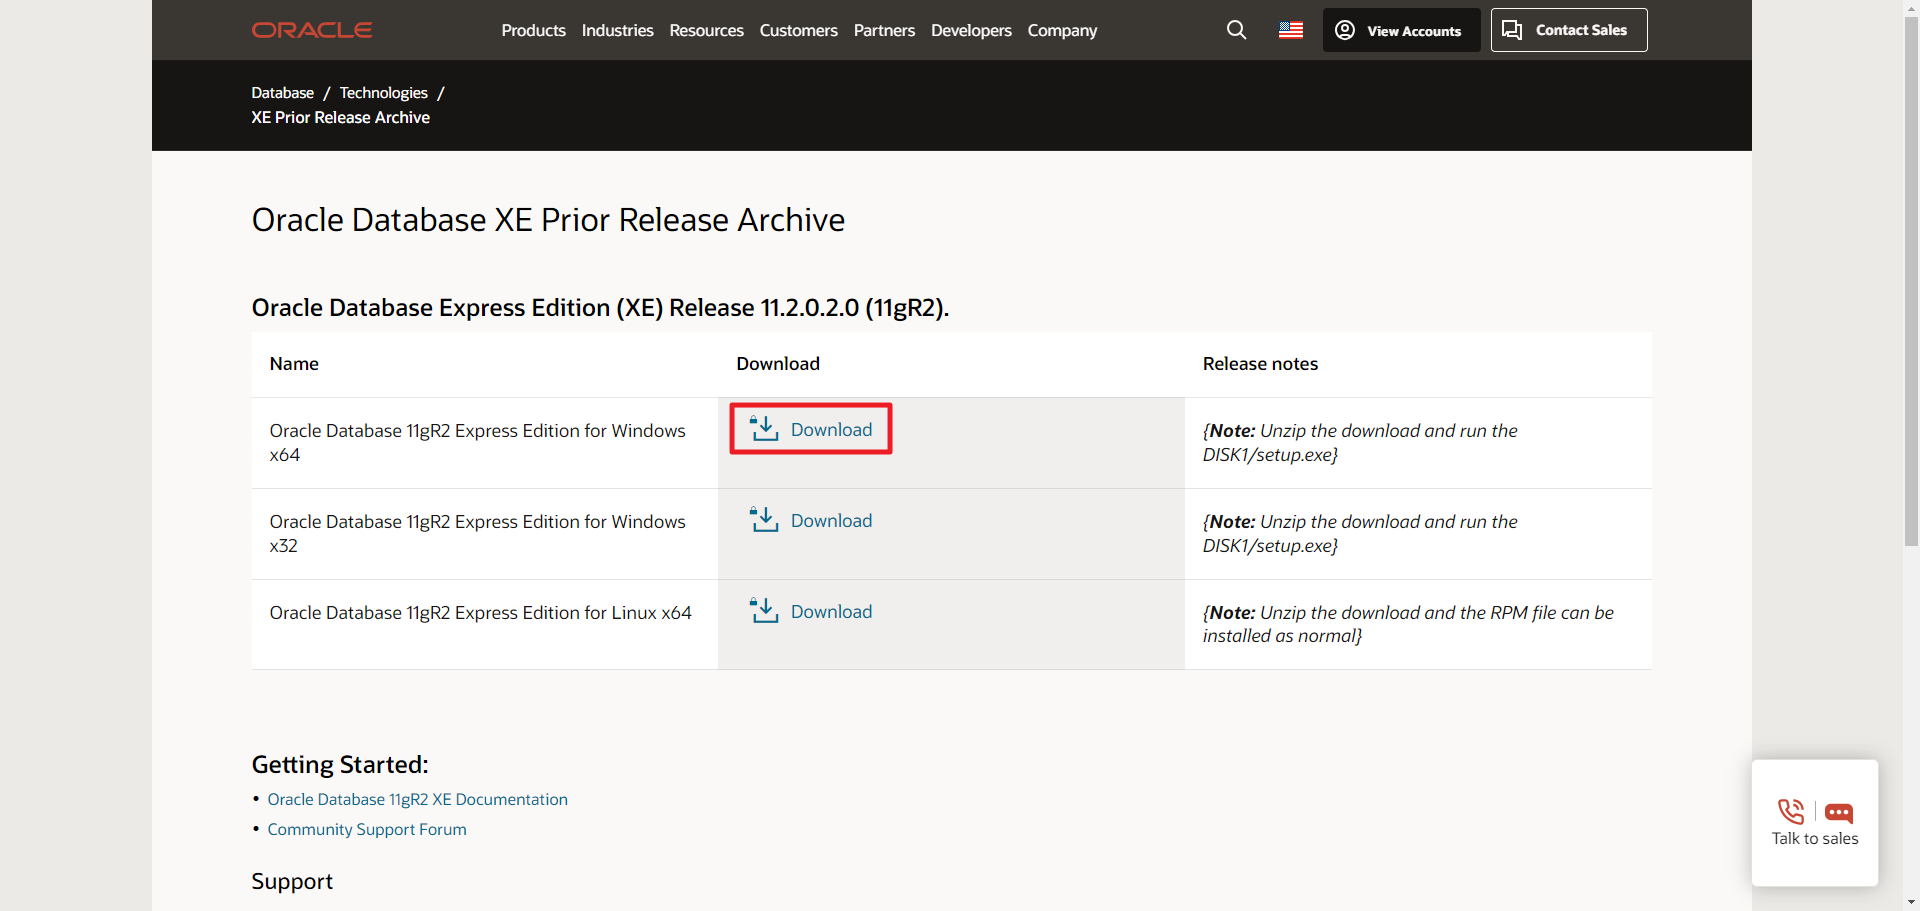1920x911 pixels.
Task: Click Download link for Linux x64 edition
Action: coord(831,611)
